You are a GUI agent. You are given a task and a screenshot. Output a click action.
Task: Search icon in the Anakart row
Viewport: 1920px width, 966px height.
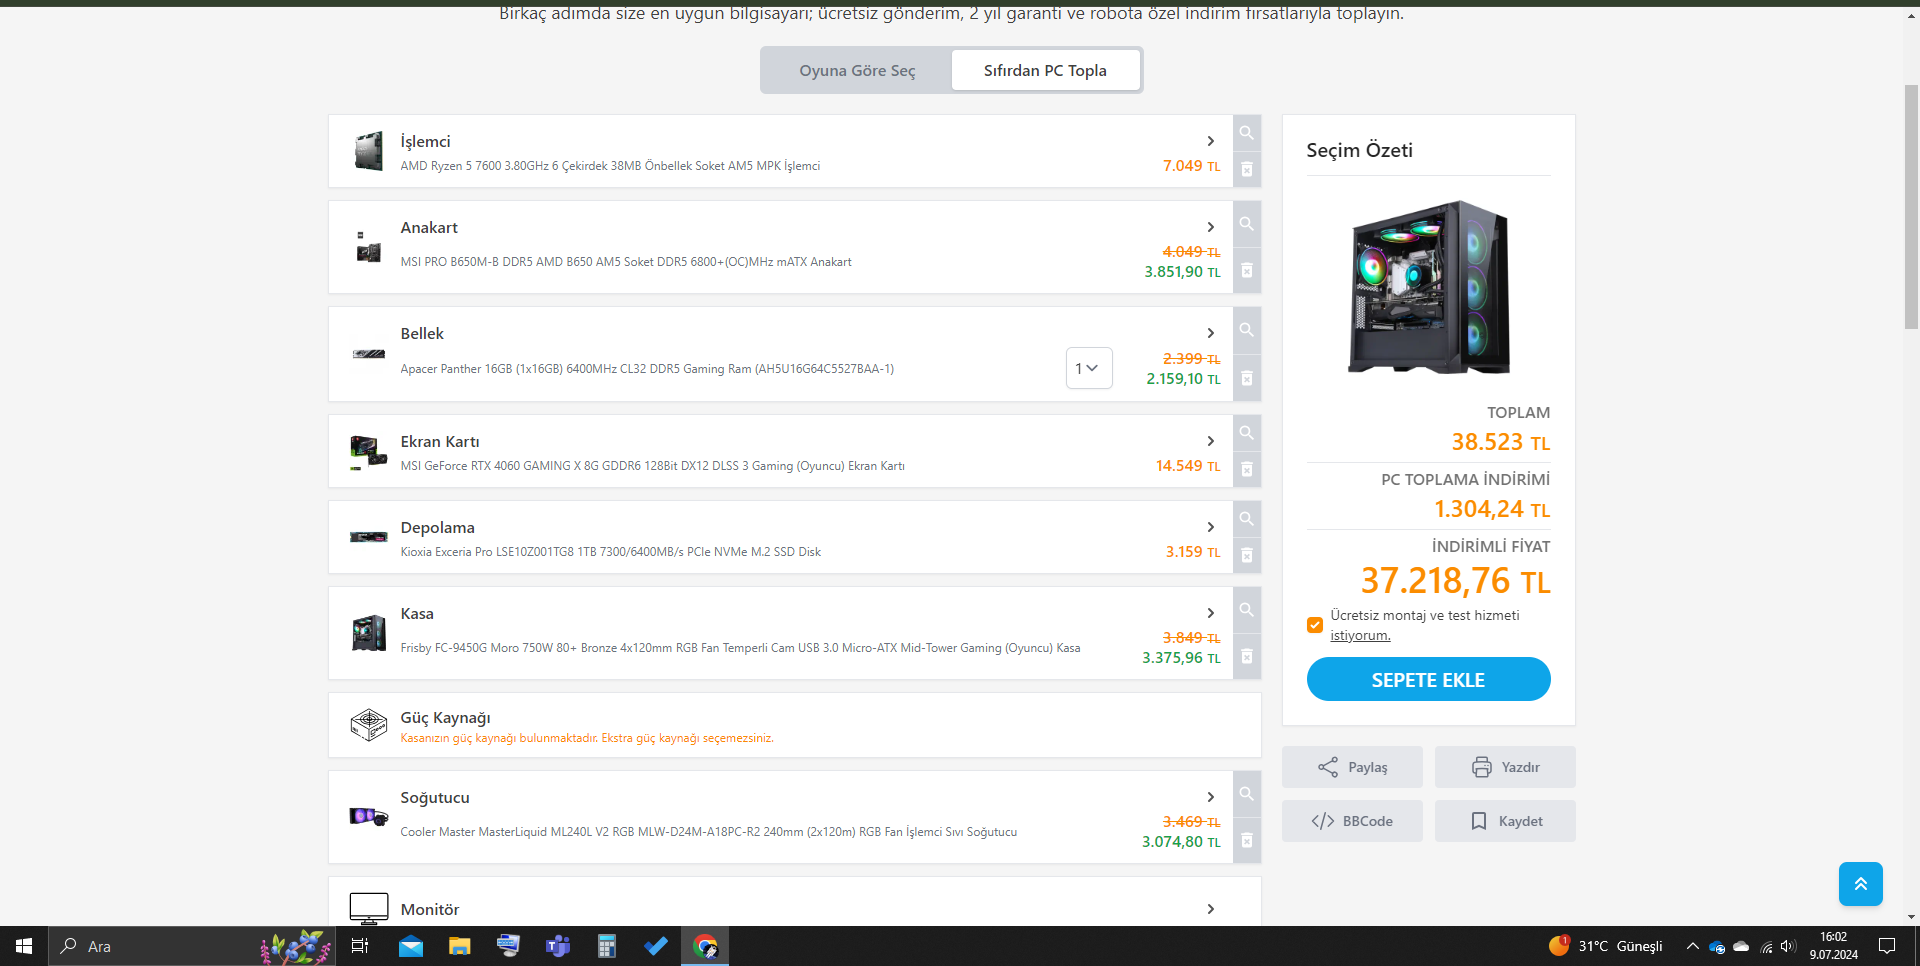point(1247,224)
